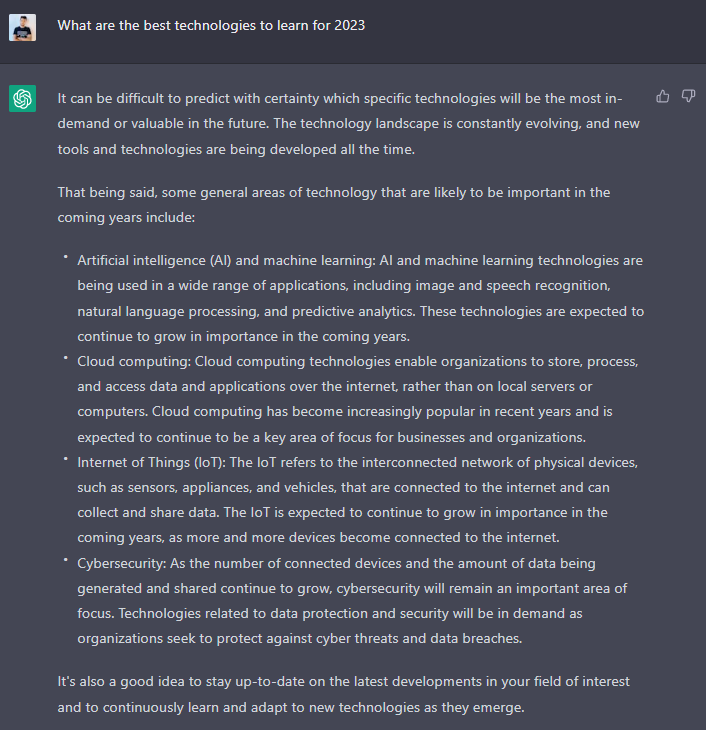The image size is (706, 730).
Task: Click the 'Cybersecurity:' heading text
Action: click(x=122, y=563)
